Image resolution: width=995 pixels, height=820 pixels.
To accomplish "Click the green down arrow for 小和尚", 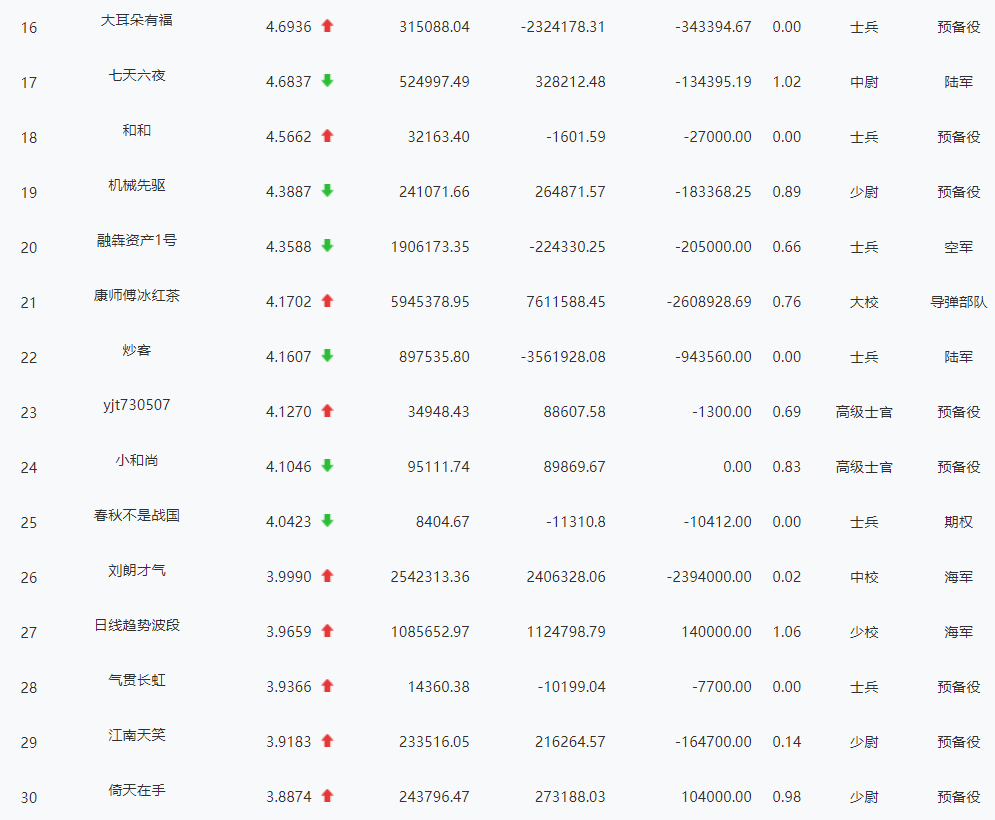I will (327, 466).
